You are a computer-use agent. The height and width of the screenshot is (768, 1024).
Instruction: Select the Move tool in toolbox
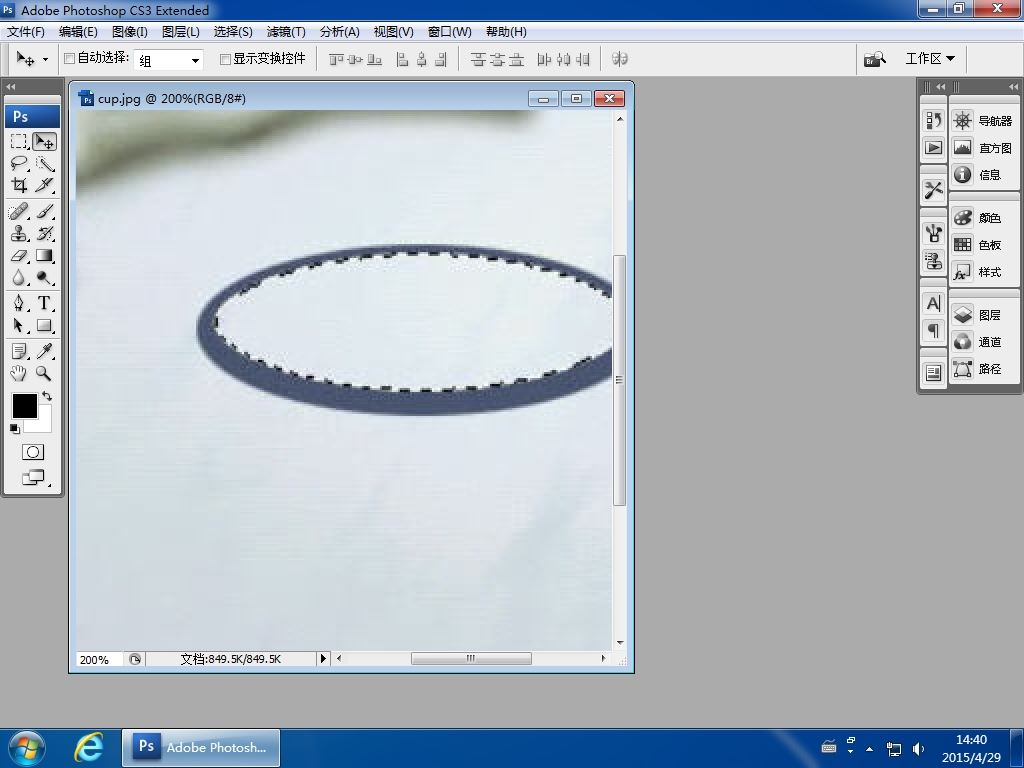[44, 141]
